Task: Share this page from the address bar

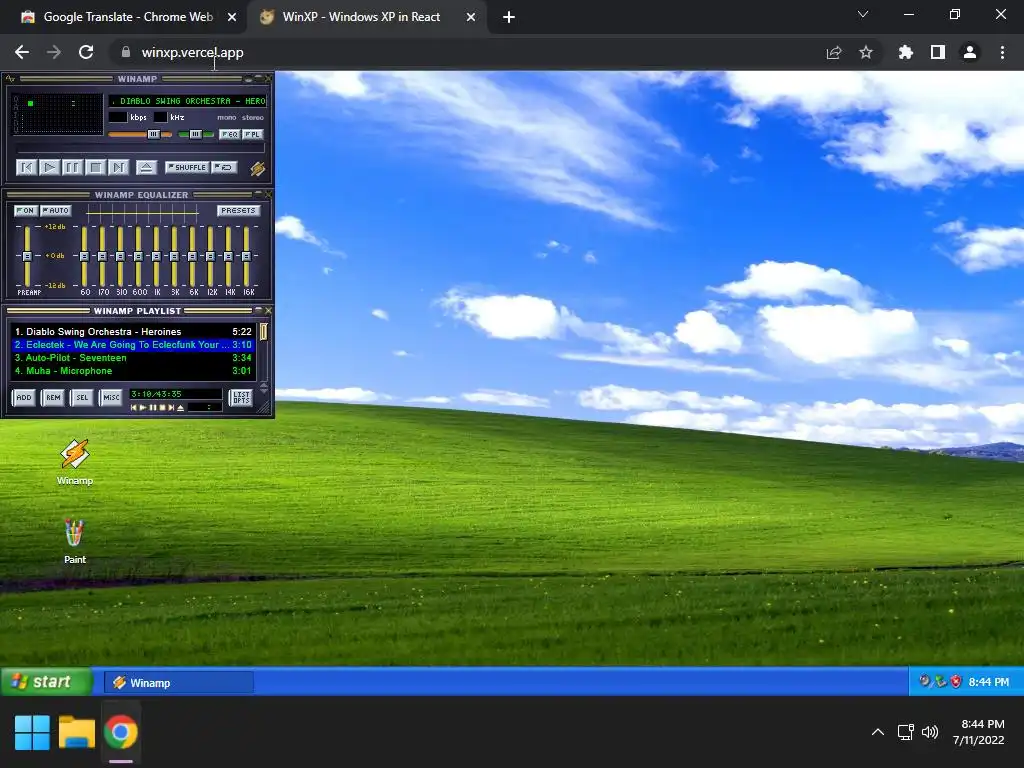Action: [x=834, y=52]
